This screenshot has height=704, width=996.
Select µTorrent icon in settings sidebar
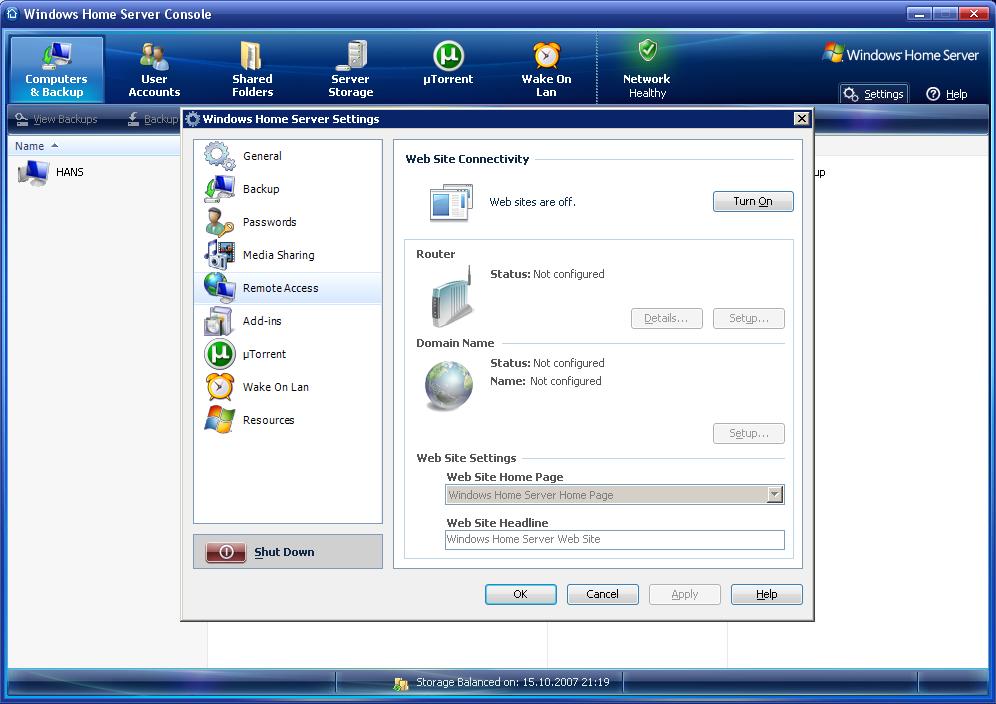tap(220, 354)
